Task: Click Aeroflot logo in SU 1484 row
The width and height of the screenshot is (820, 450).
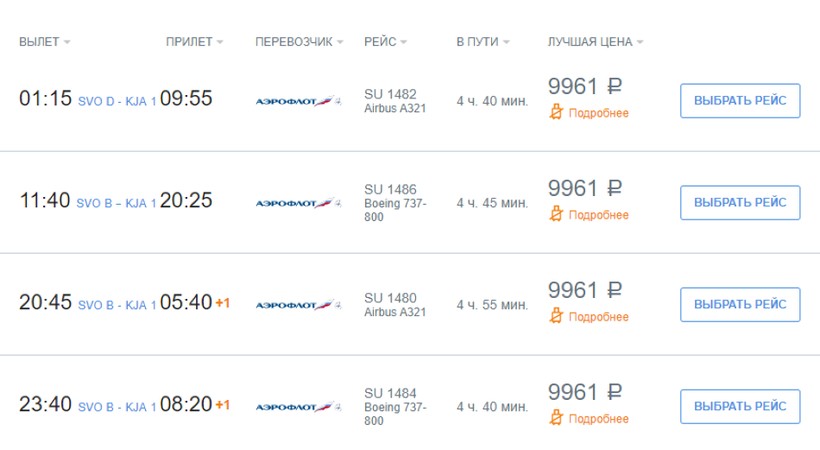Action: 298,407
